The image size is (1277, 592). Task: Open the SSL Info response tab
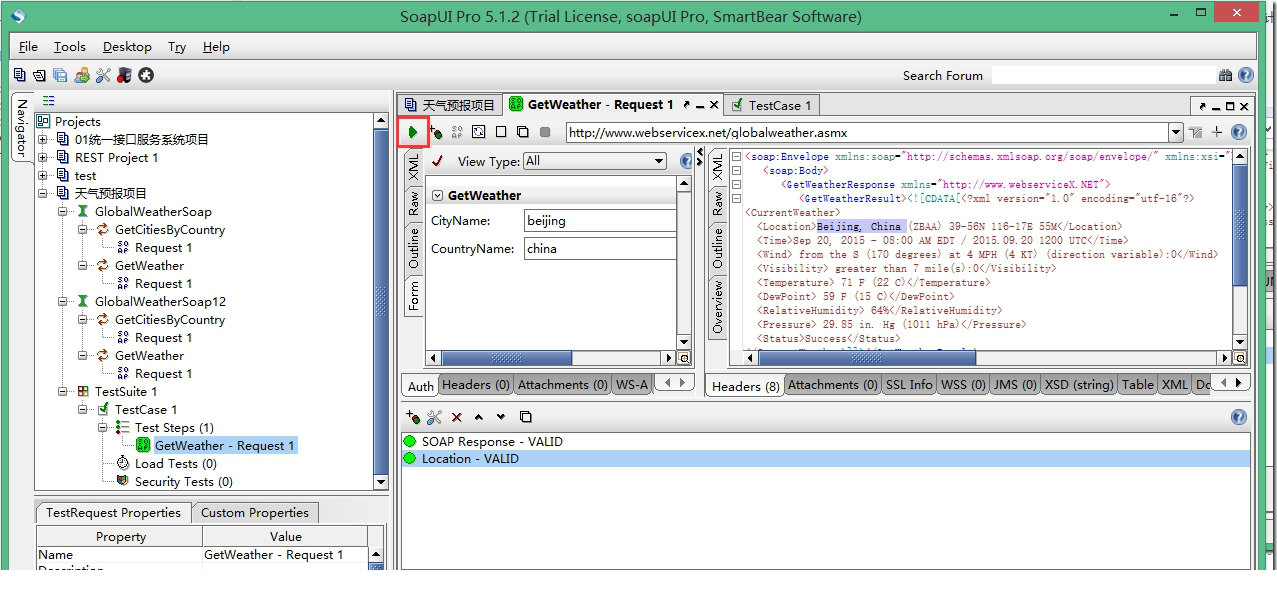[x=909, y=385]
